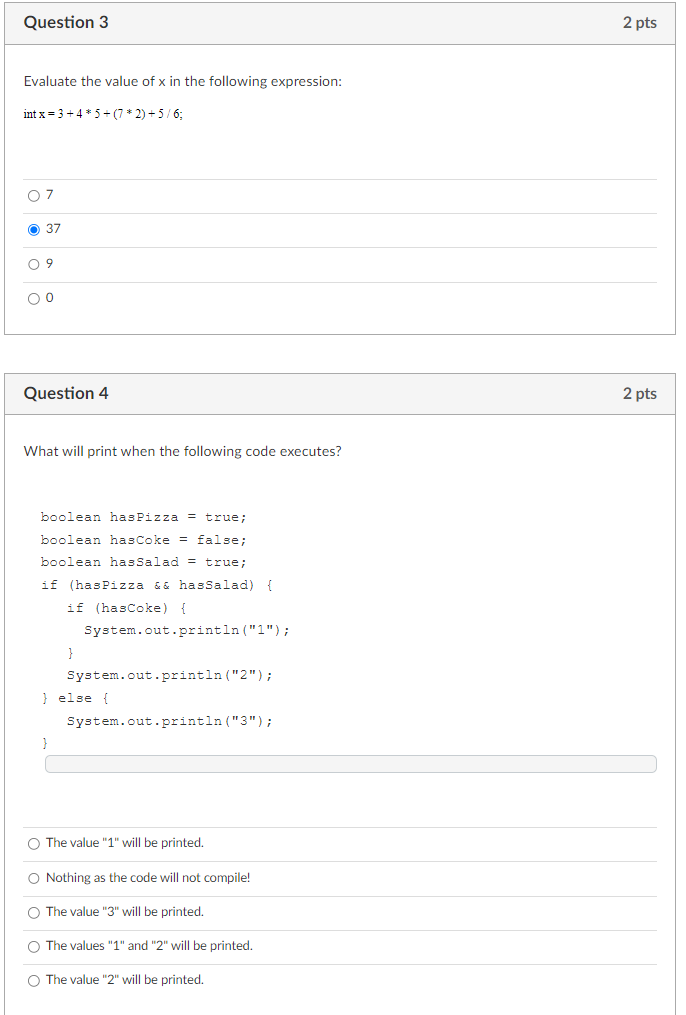Click the answer input box below the code
Image resolution: width=686 pixels, height=1015 pixels.
(x=350, y=763)
